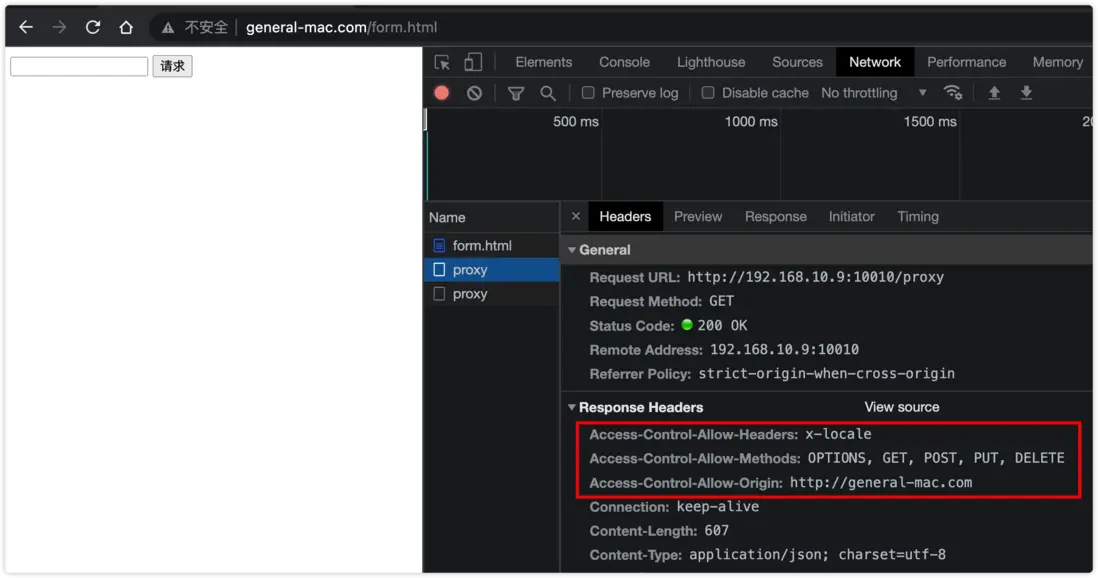Open the Lighthouse panel

click(711, 62)
